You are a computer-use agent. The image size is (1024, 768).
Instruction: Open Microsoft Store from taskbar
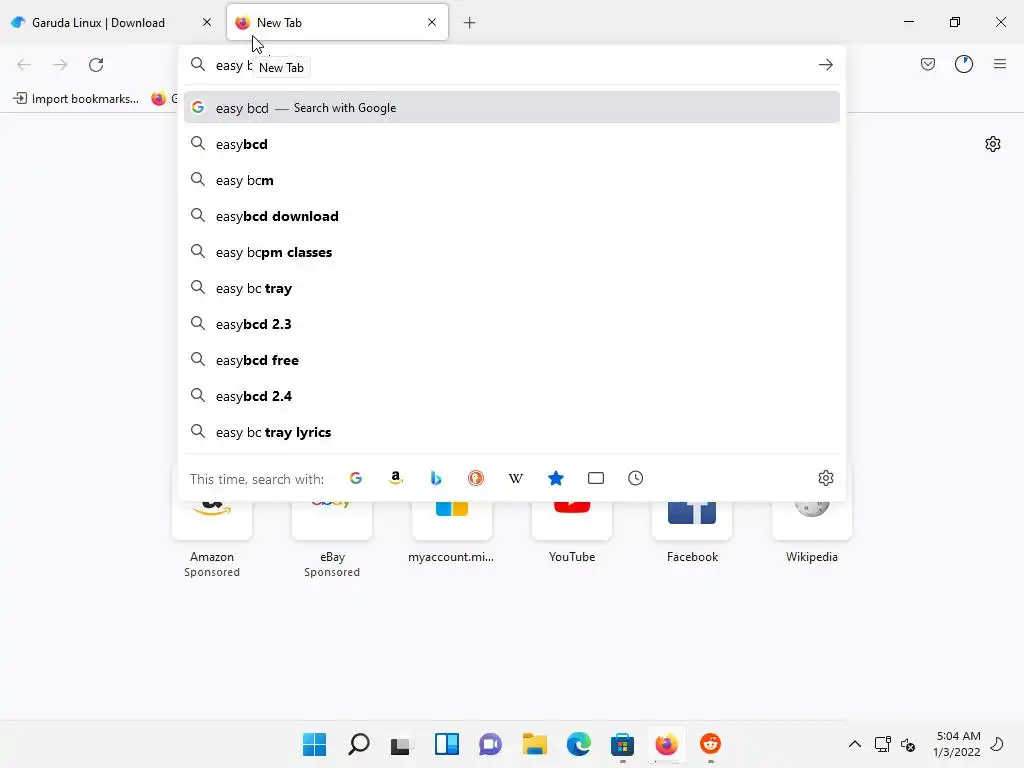click(622, 744)
